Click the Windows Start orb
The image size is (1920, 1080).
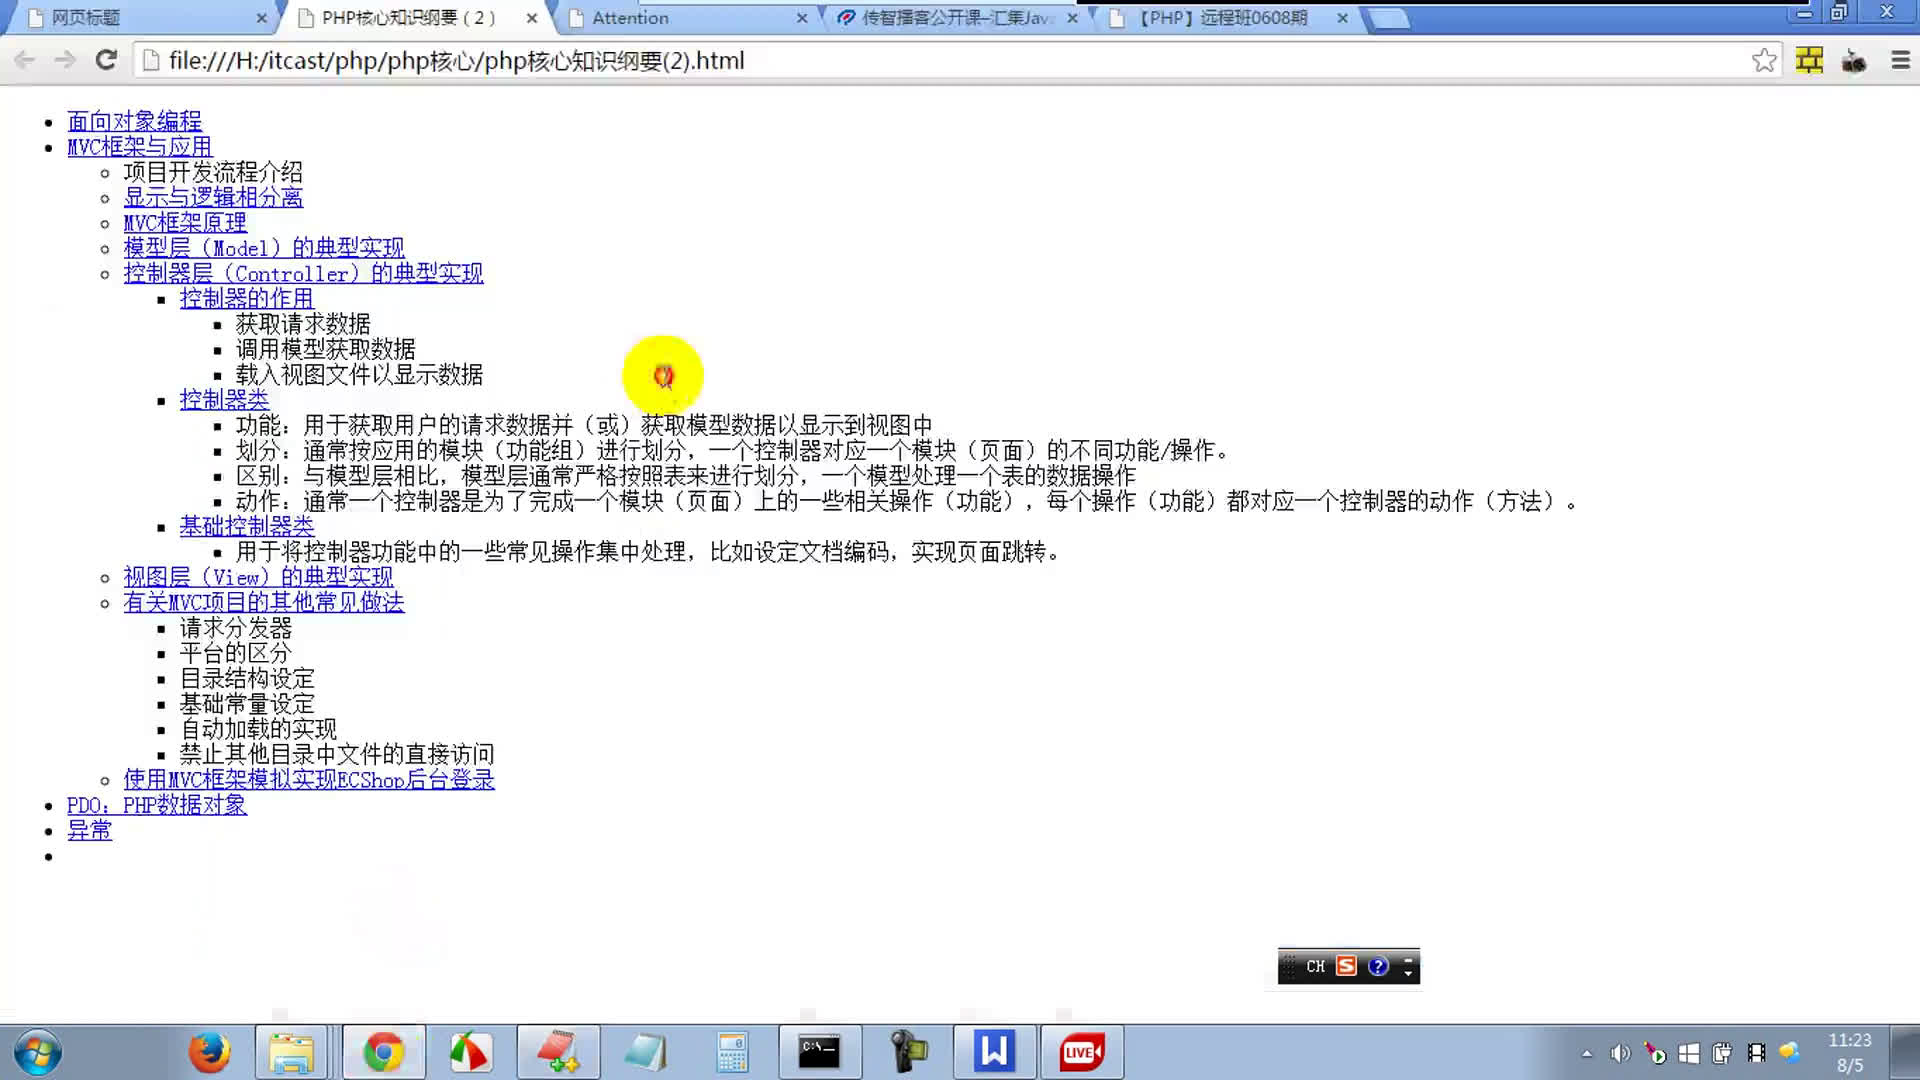(38, 1052)
